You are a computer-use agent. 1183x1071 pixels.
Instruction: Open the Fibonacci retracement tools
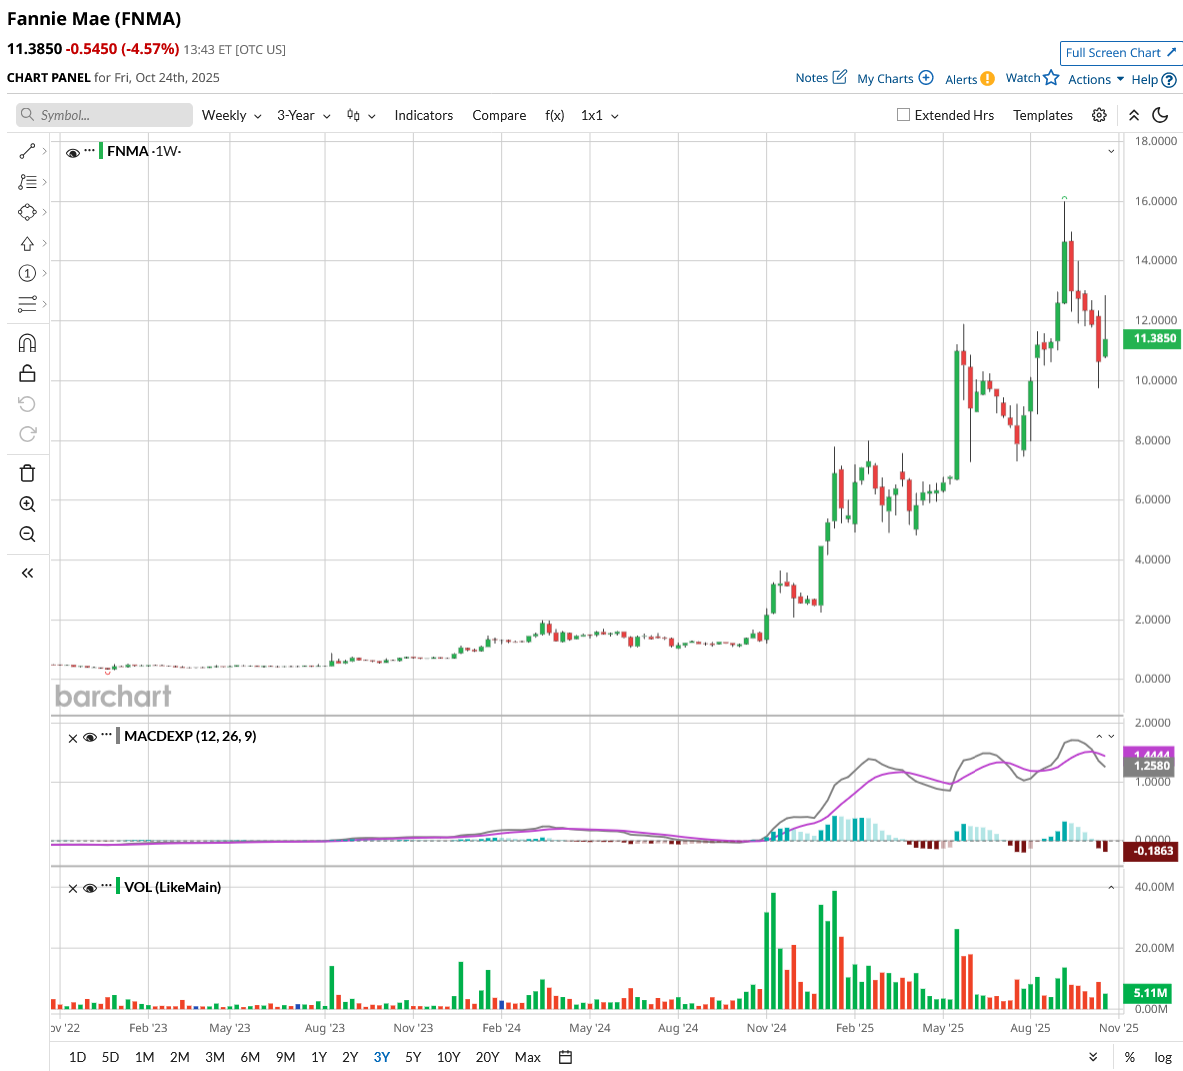(x=27, y=182)
